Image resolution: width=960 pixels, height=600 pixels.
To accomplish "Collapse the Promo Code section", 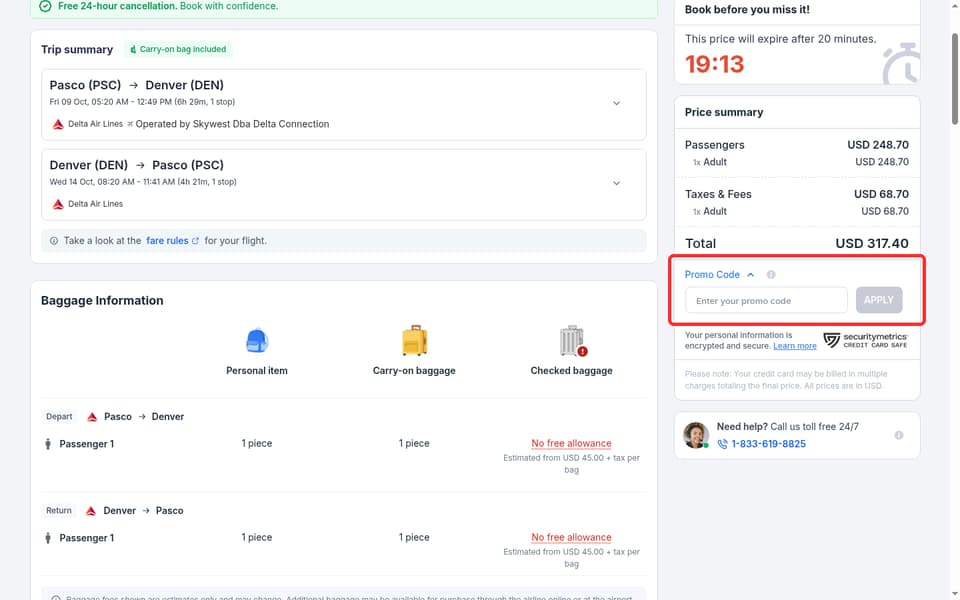I will (x=719, y=274).
